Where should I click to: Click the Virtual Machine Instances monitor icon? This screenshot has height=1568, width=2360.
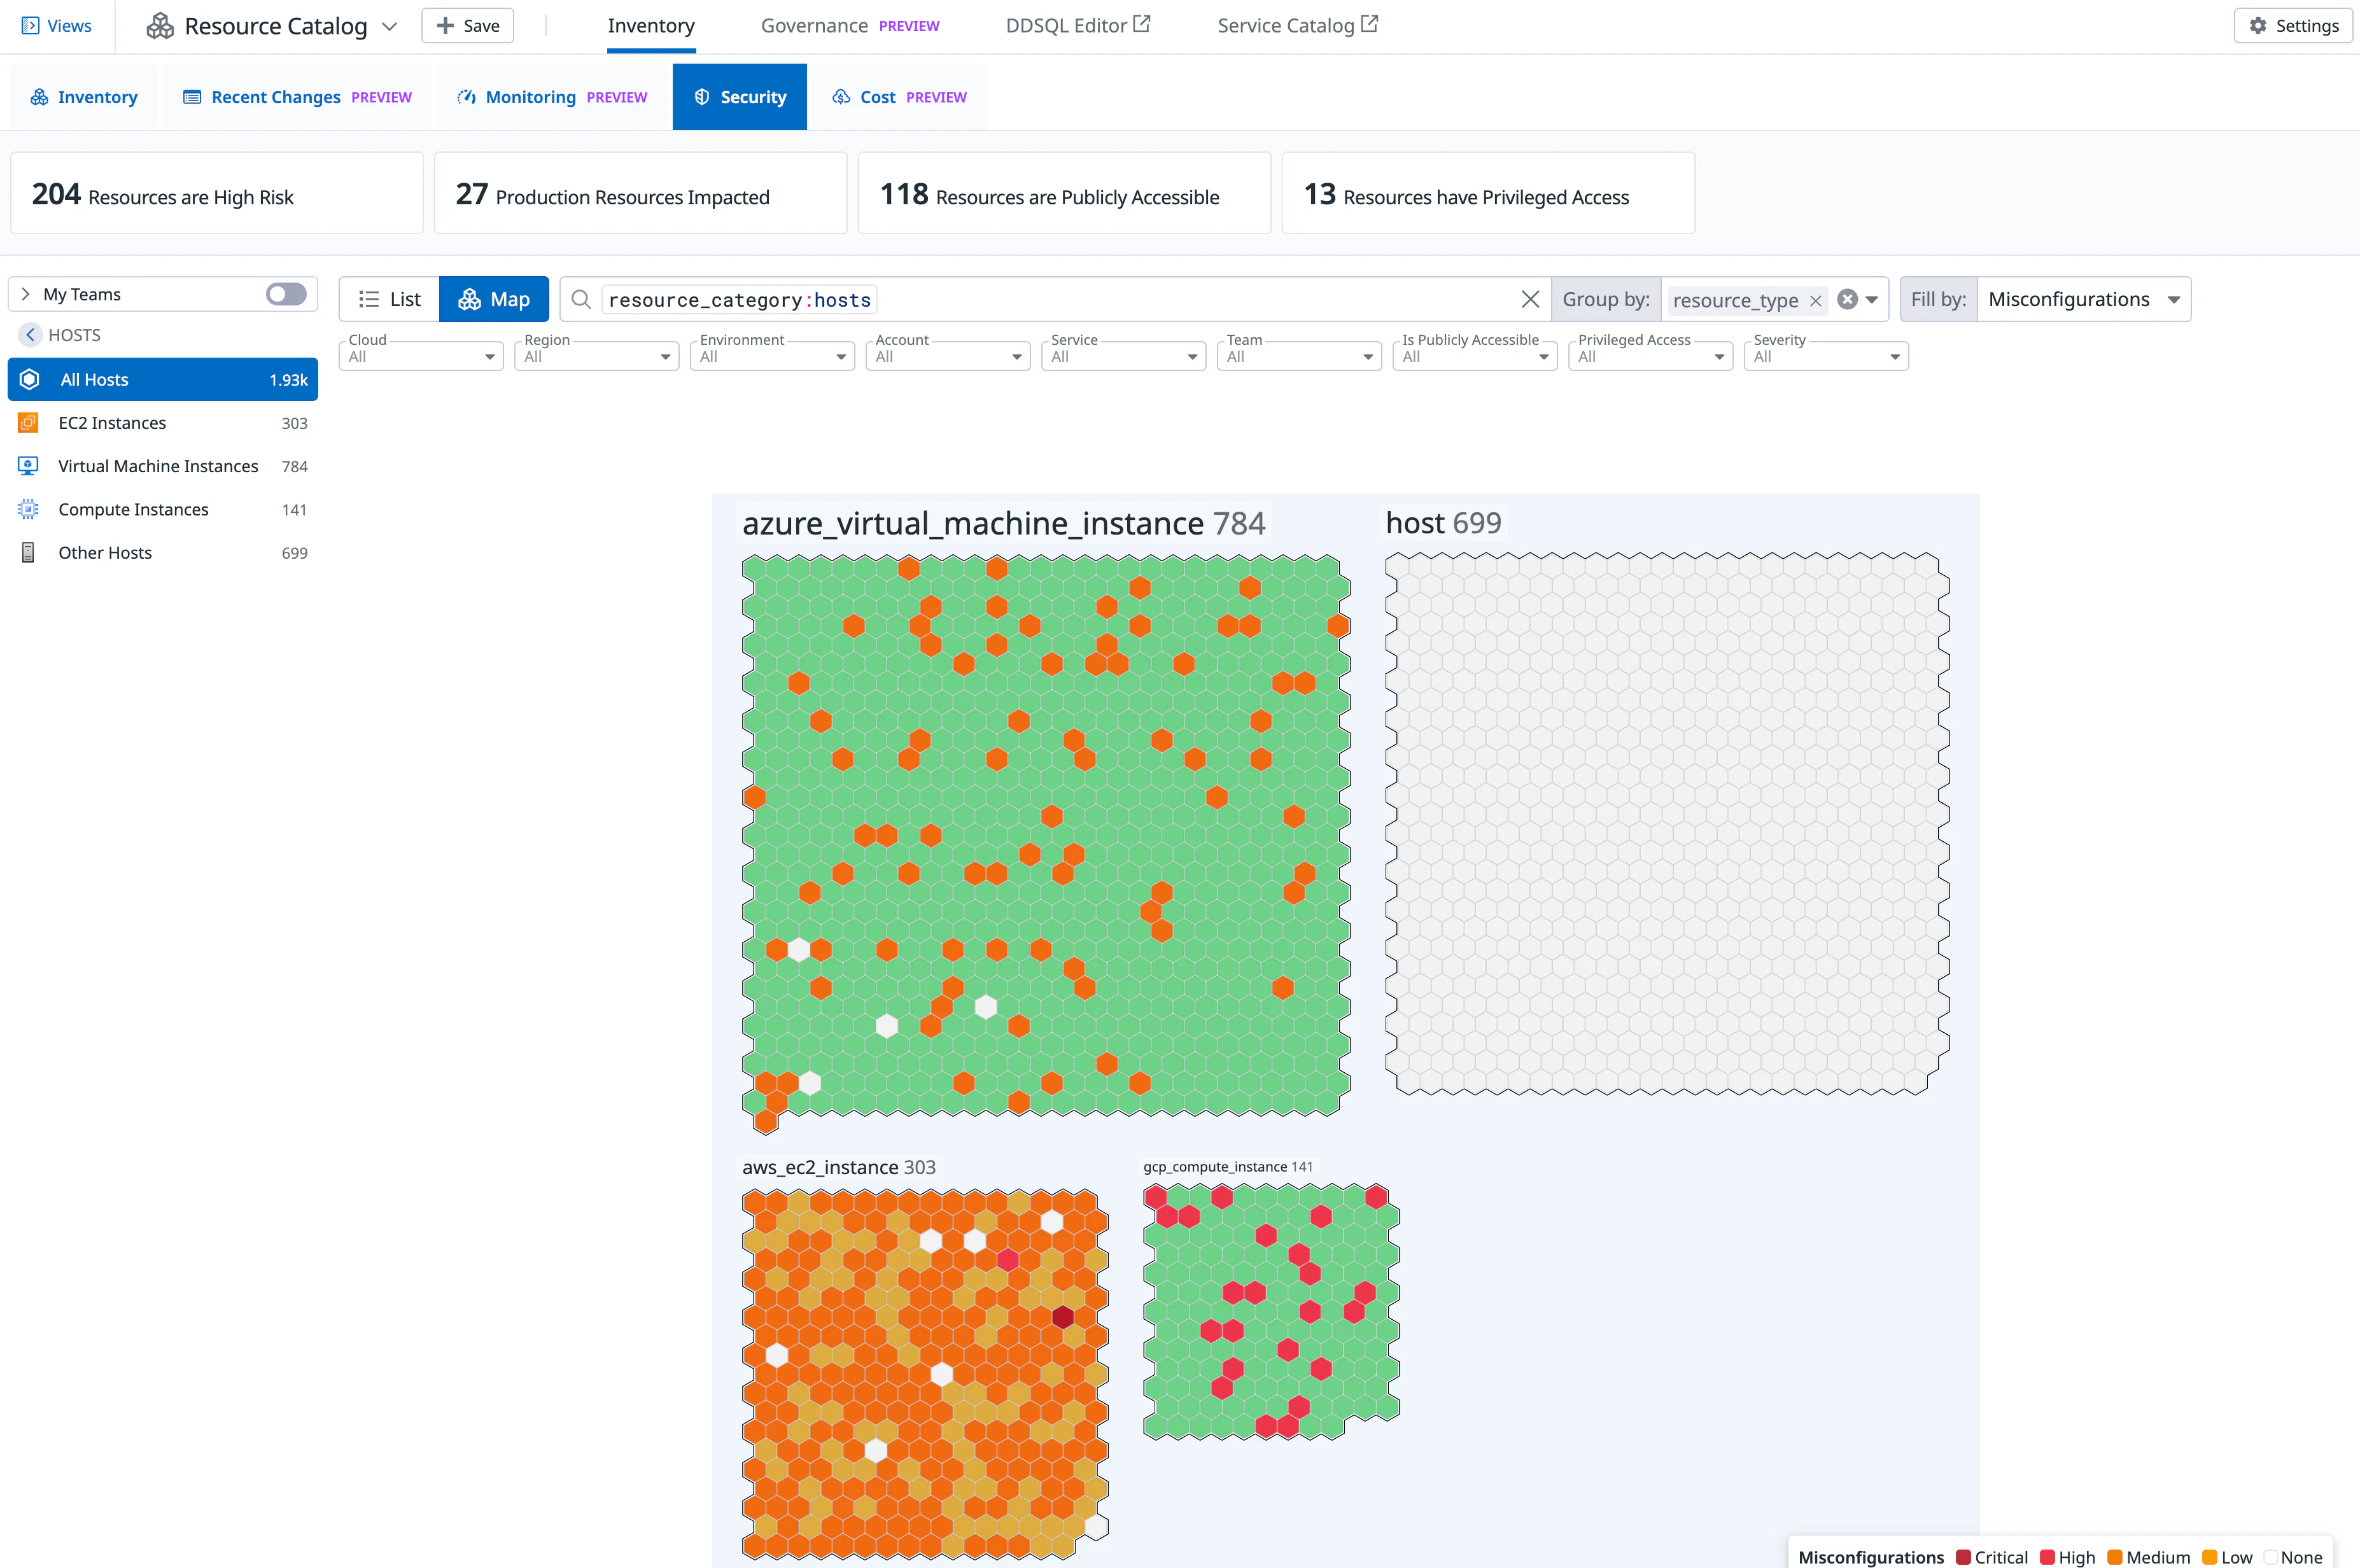[x=28, y=466]
